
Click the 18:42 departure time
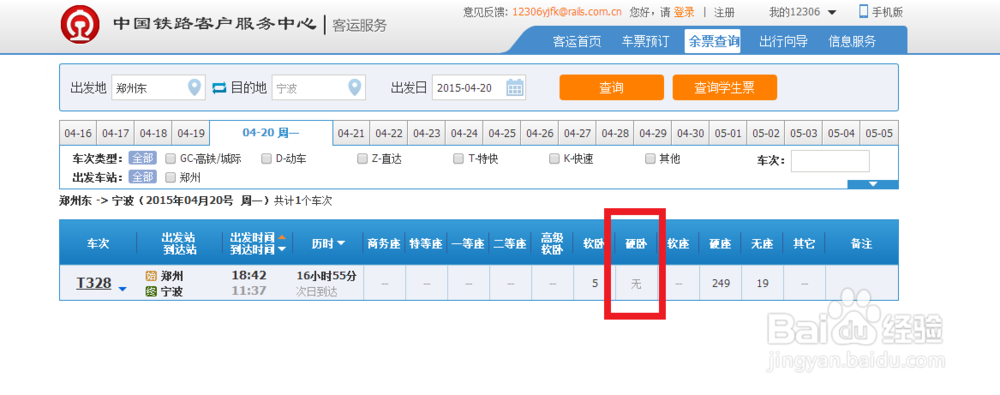[249, 276]
